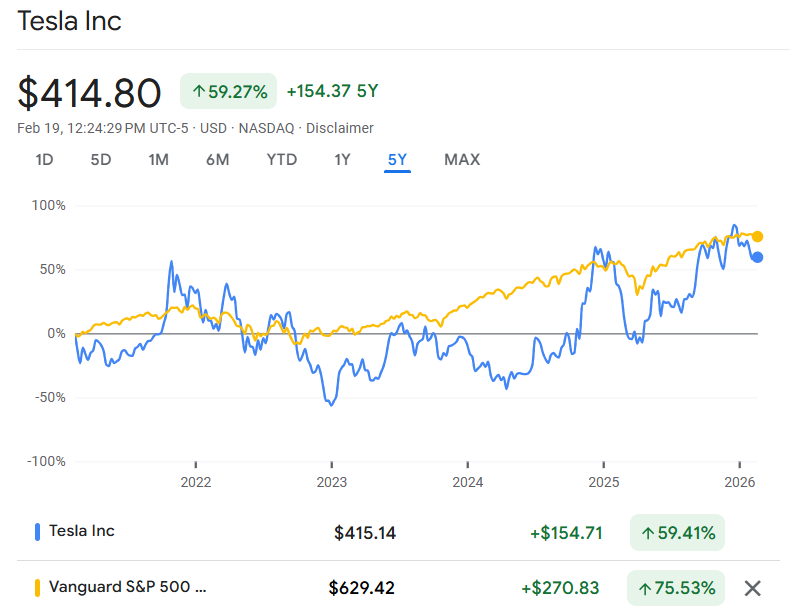Switch to the 6M range tab

pyautogui.click(x=217, y=160)
